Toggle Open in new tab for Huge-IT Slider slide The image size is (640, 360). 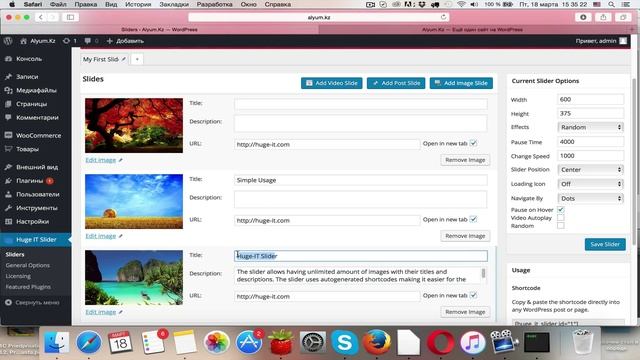click(x=473, y=295)
